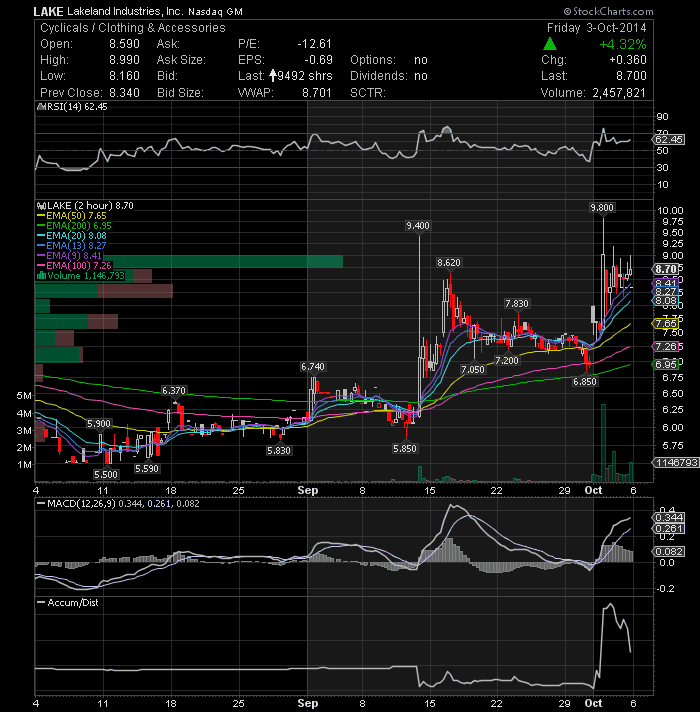Click the 0.082 MACD histogram axis tag
Image resolution: width=700 pixels, height=712 pixels.
(x=669, y=551)
